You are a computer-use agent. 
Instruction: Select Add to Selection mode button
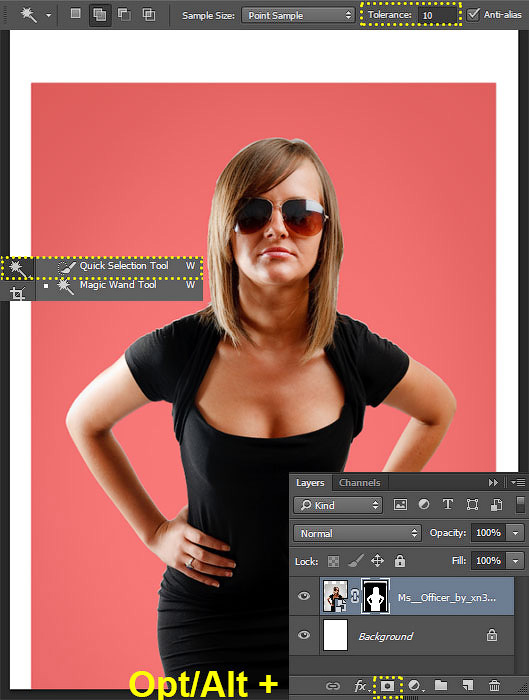[x=100, y=15]
